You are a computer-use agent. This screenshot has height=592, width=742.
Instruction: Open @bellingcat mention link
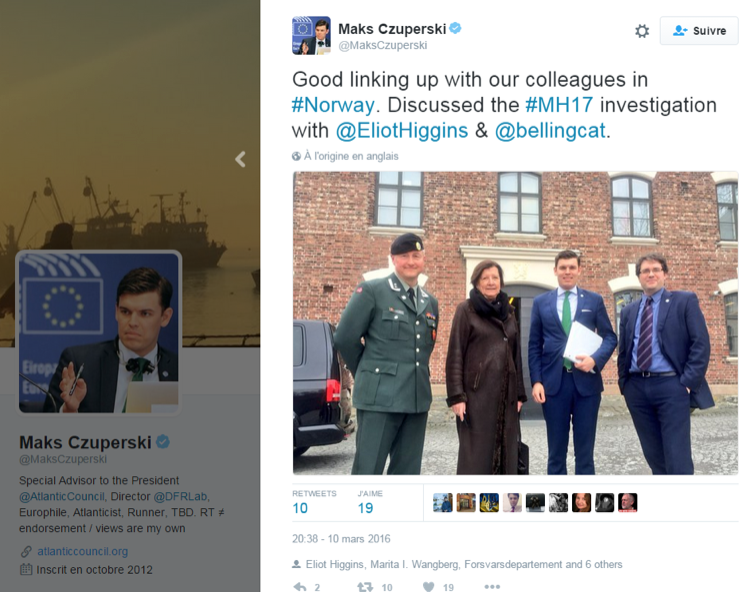coord(550,131)
